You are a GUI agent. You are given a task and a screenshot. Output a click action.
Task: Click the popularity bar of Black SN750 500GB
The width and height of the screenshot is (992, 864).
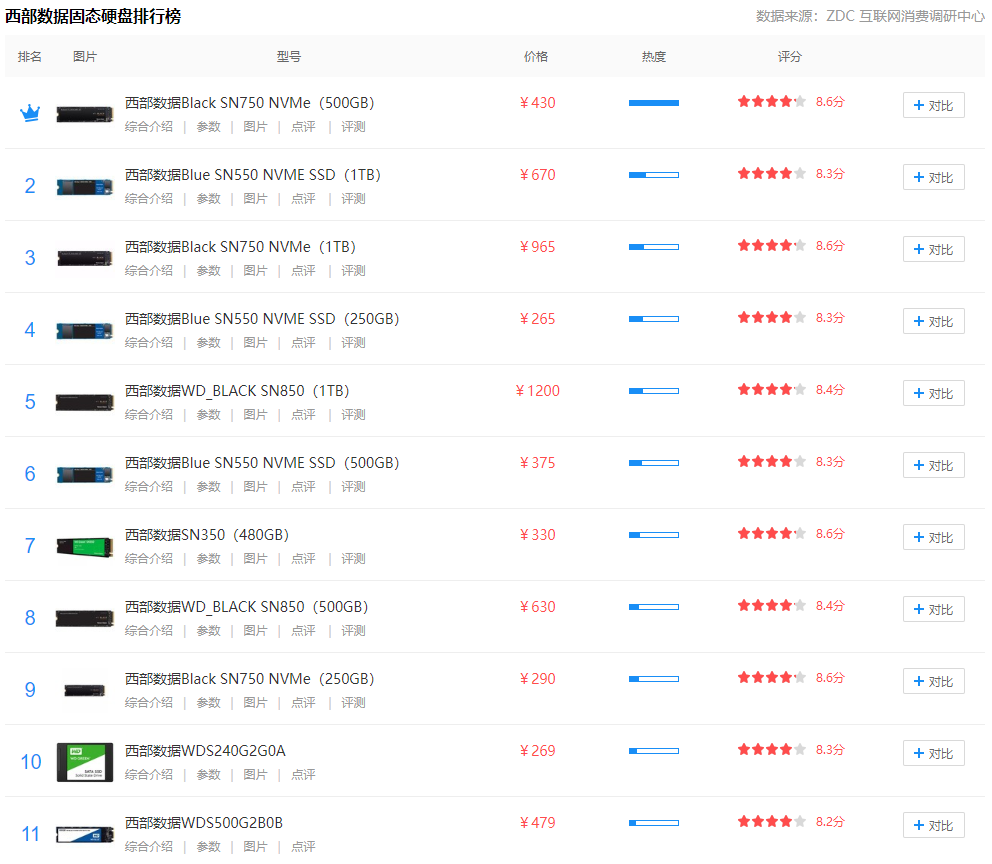tap(653, 103)
